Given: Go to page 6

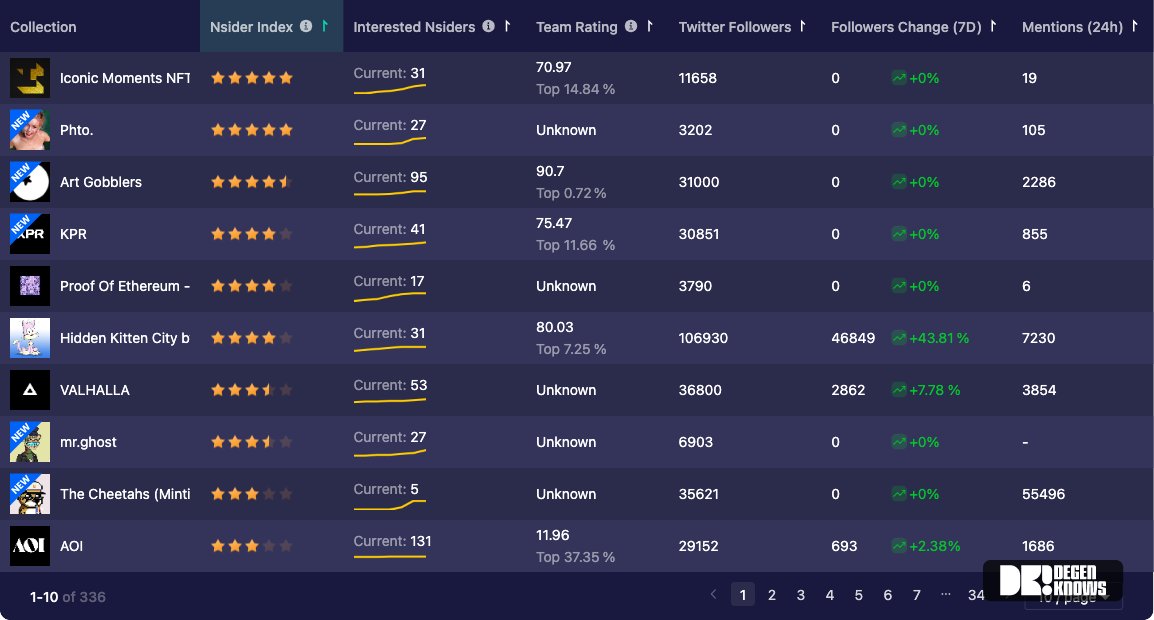Looking at the screenshot, I should [x=888, y=594].
